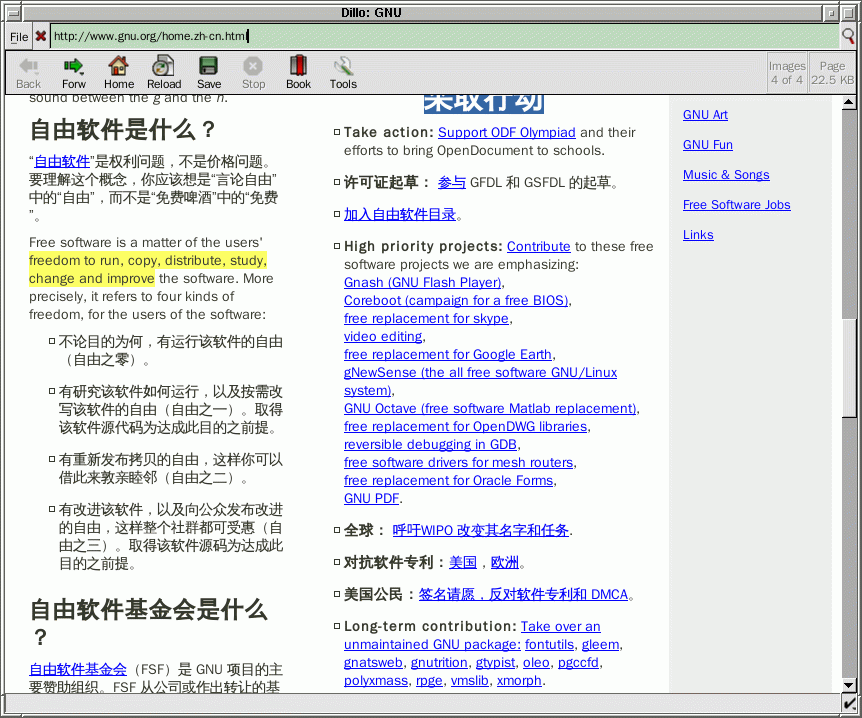
Task: Open the File menu
Action: [19, 37]
